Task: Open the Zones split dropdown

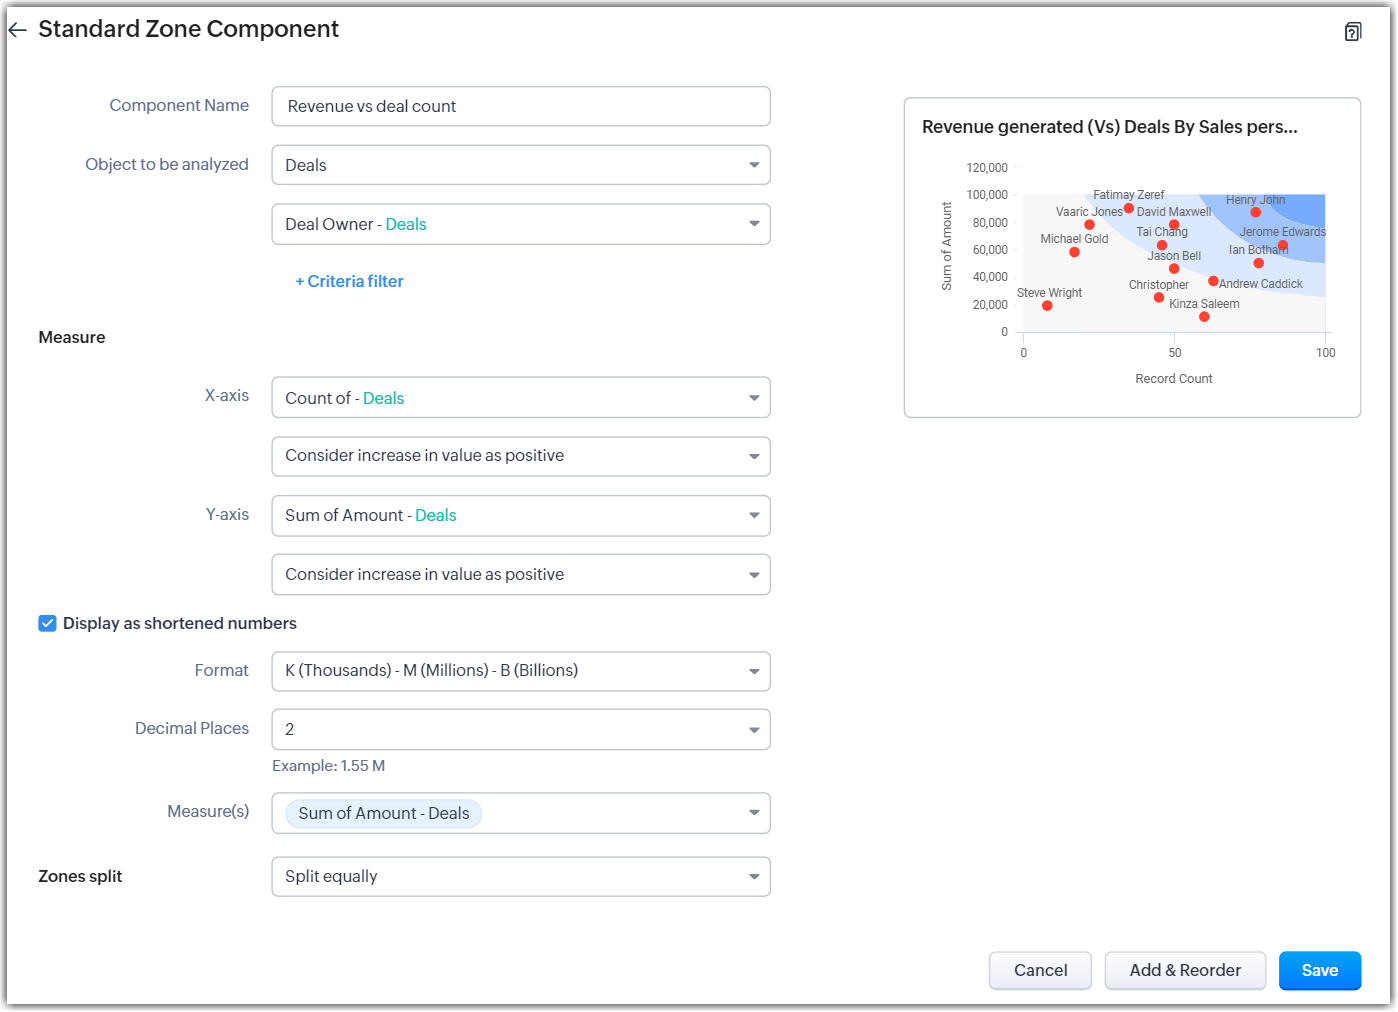Action: (x=520, y=877)
